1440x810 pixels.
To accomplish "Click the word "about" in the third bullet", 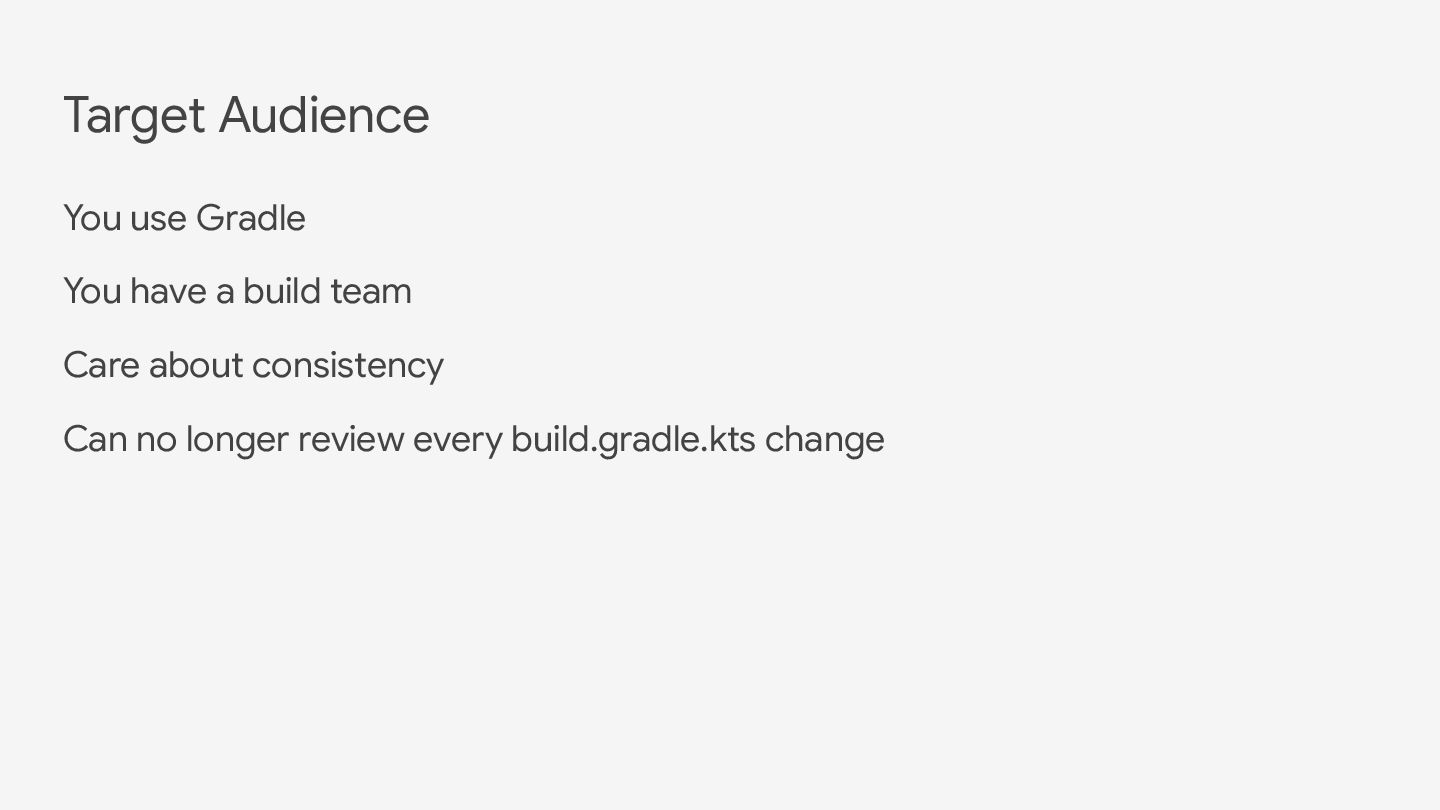I will tap(196, 366).
